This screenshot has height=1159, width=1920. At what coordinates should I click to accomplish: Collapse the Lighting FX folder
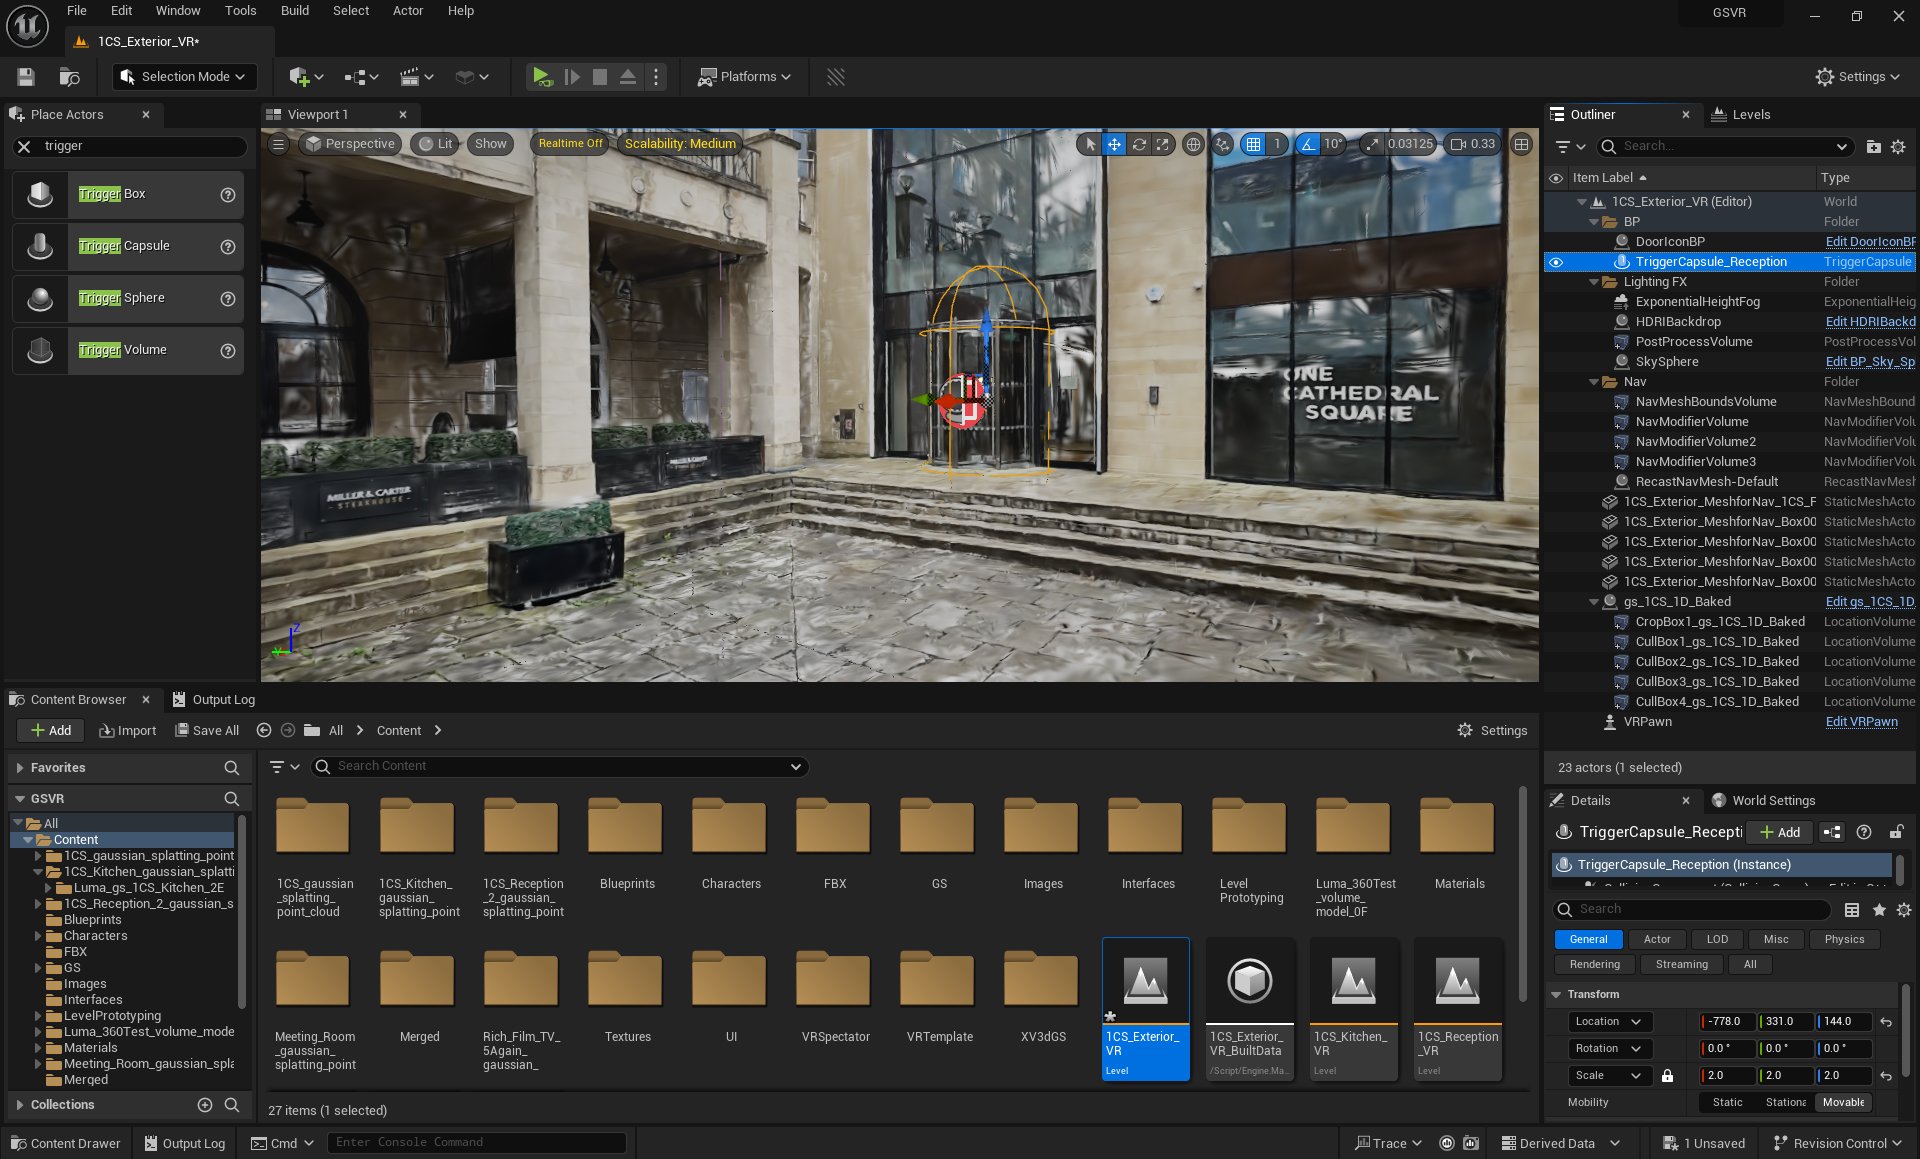(1595, 282)
